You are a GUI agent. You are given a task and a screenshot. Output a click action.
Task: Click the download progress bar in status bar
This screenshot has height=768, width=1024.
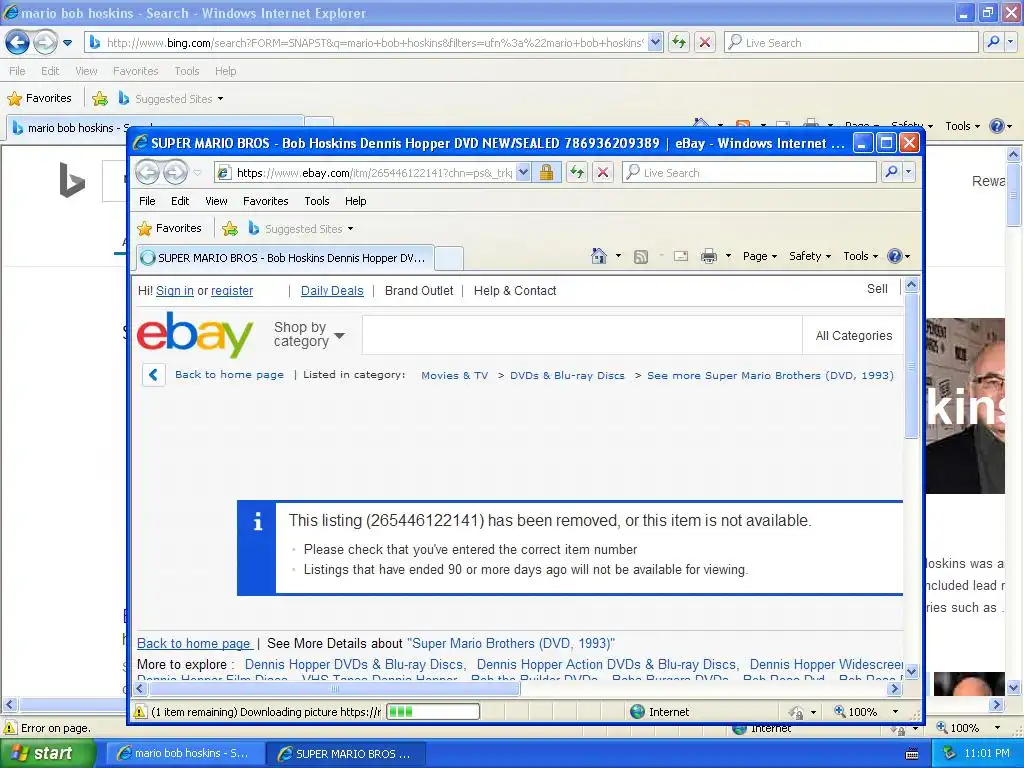coord(433,712)
